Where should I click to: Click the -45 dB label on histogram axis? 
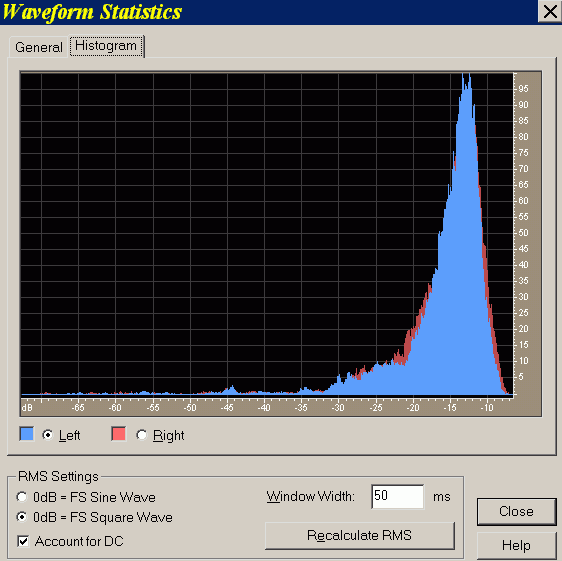pyautogui.click(x=227, y=408)
